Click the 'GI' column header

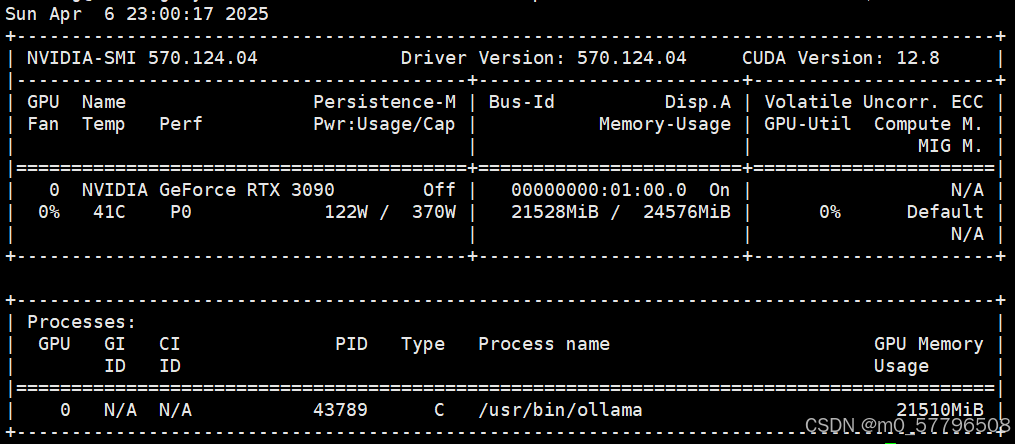pyautogui.click(x=115, y=344)
